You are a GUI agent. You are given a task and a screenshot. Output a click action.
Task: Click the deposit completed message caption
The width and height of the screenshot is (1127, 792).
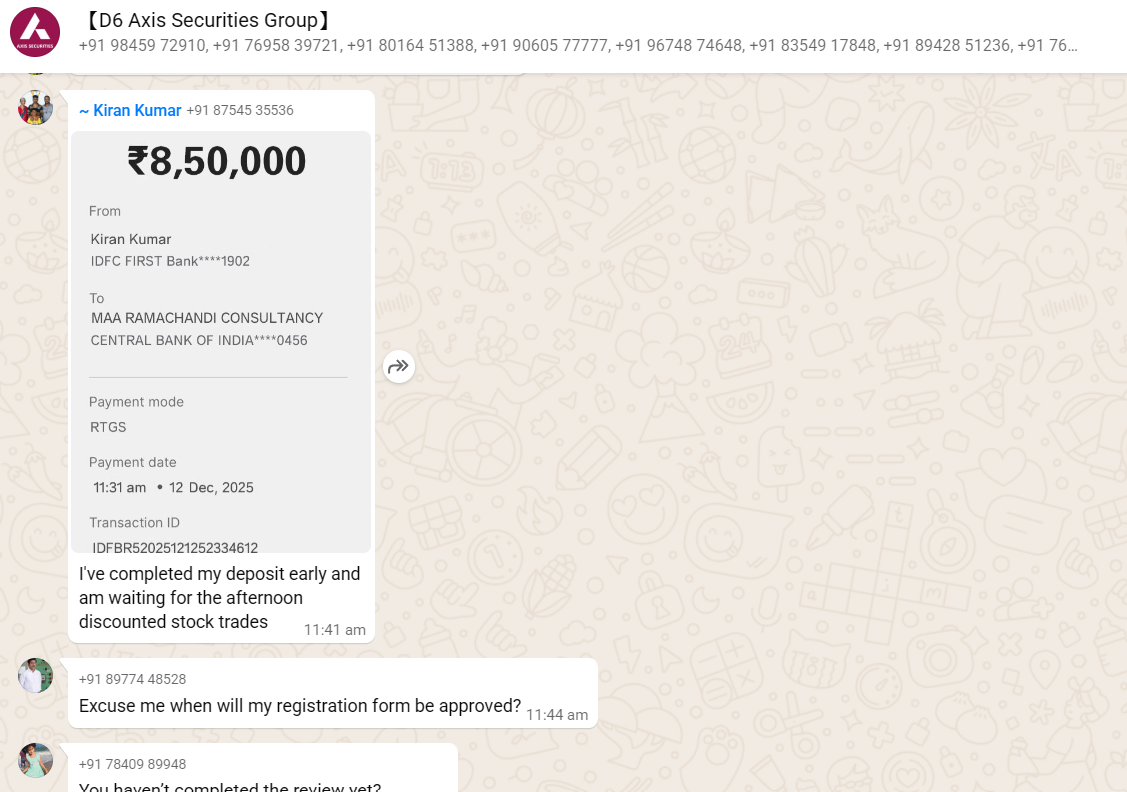[219, 598]
